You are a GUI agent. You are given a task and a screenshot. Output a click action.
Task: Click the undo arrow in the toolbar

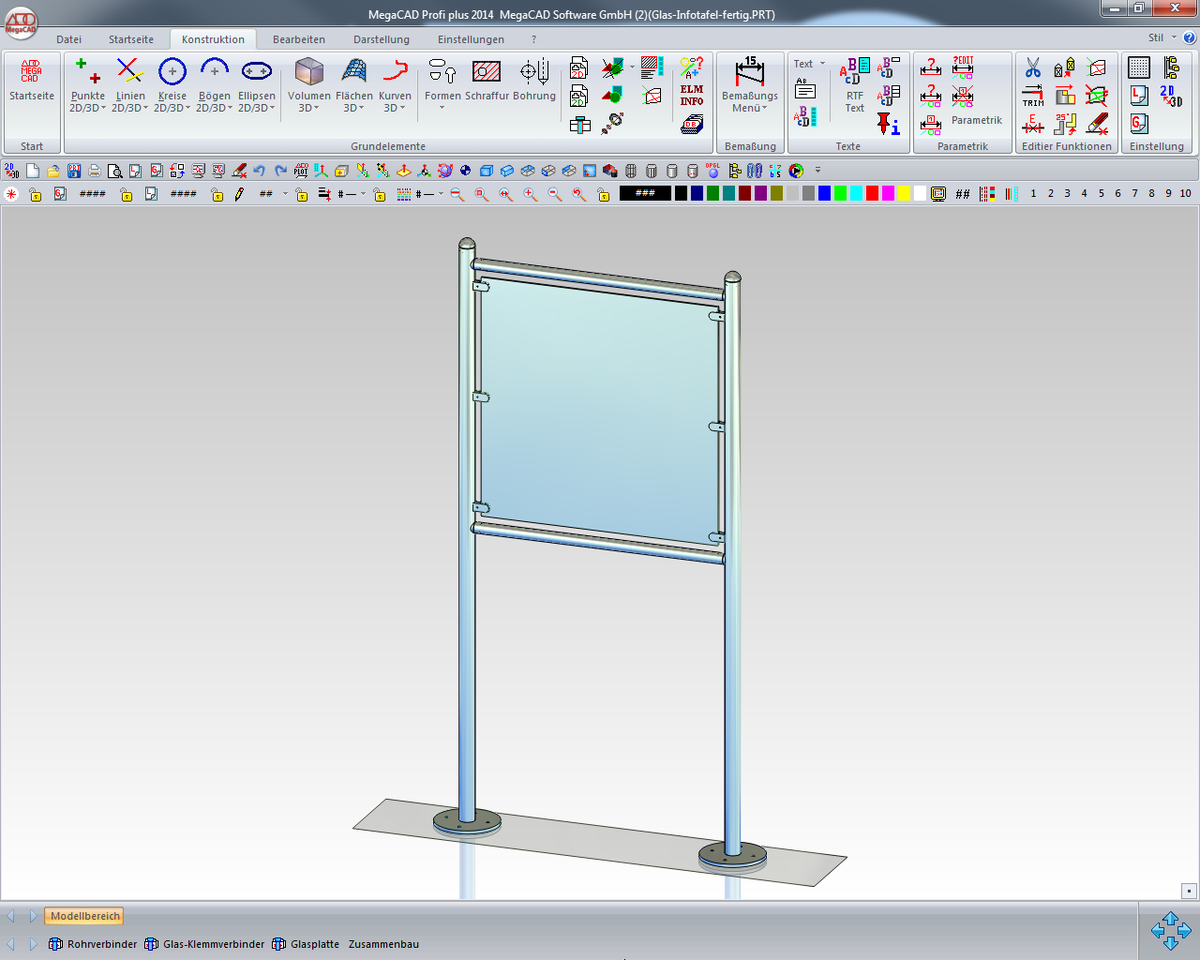coord(260,171)
